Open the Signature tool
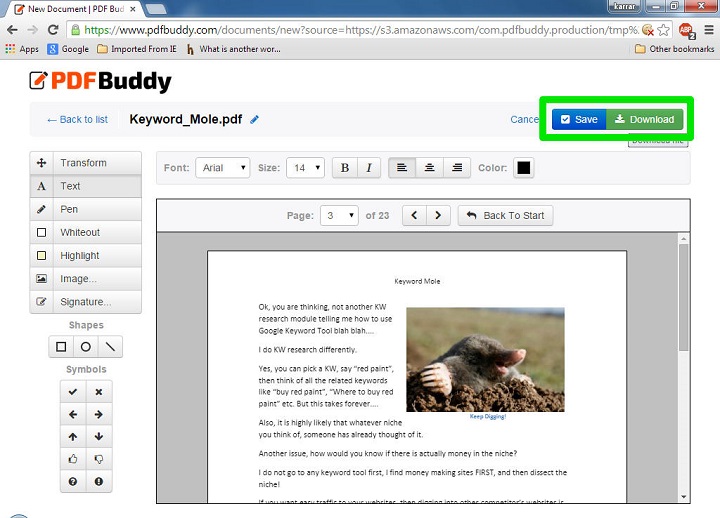720x518 pixels. [x=85, y=302]
